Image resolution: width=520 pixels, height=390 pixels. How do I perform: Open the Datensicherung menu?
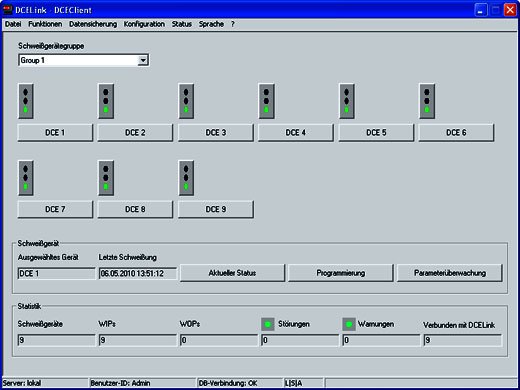point(93,24)
